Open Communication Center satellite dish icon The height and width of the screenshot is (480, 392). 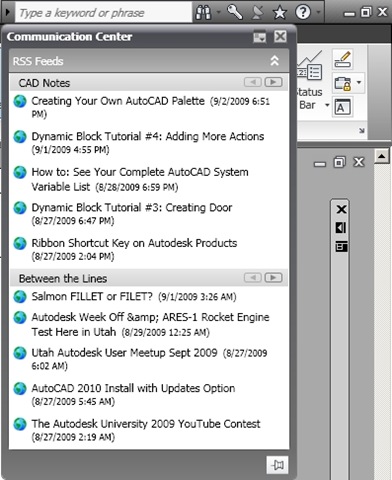[x=257, y=13]
